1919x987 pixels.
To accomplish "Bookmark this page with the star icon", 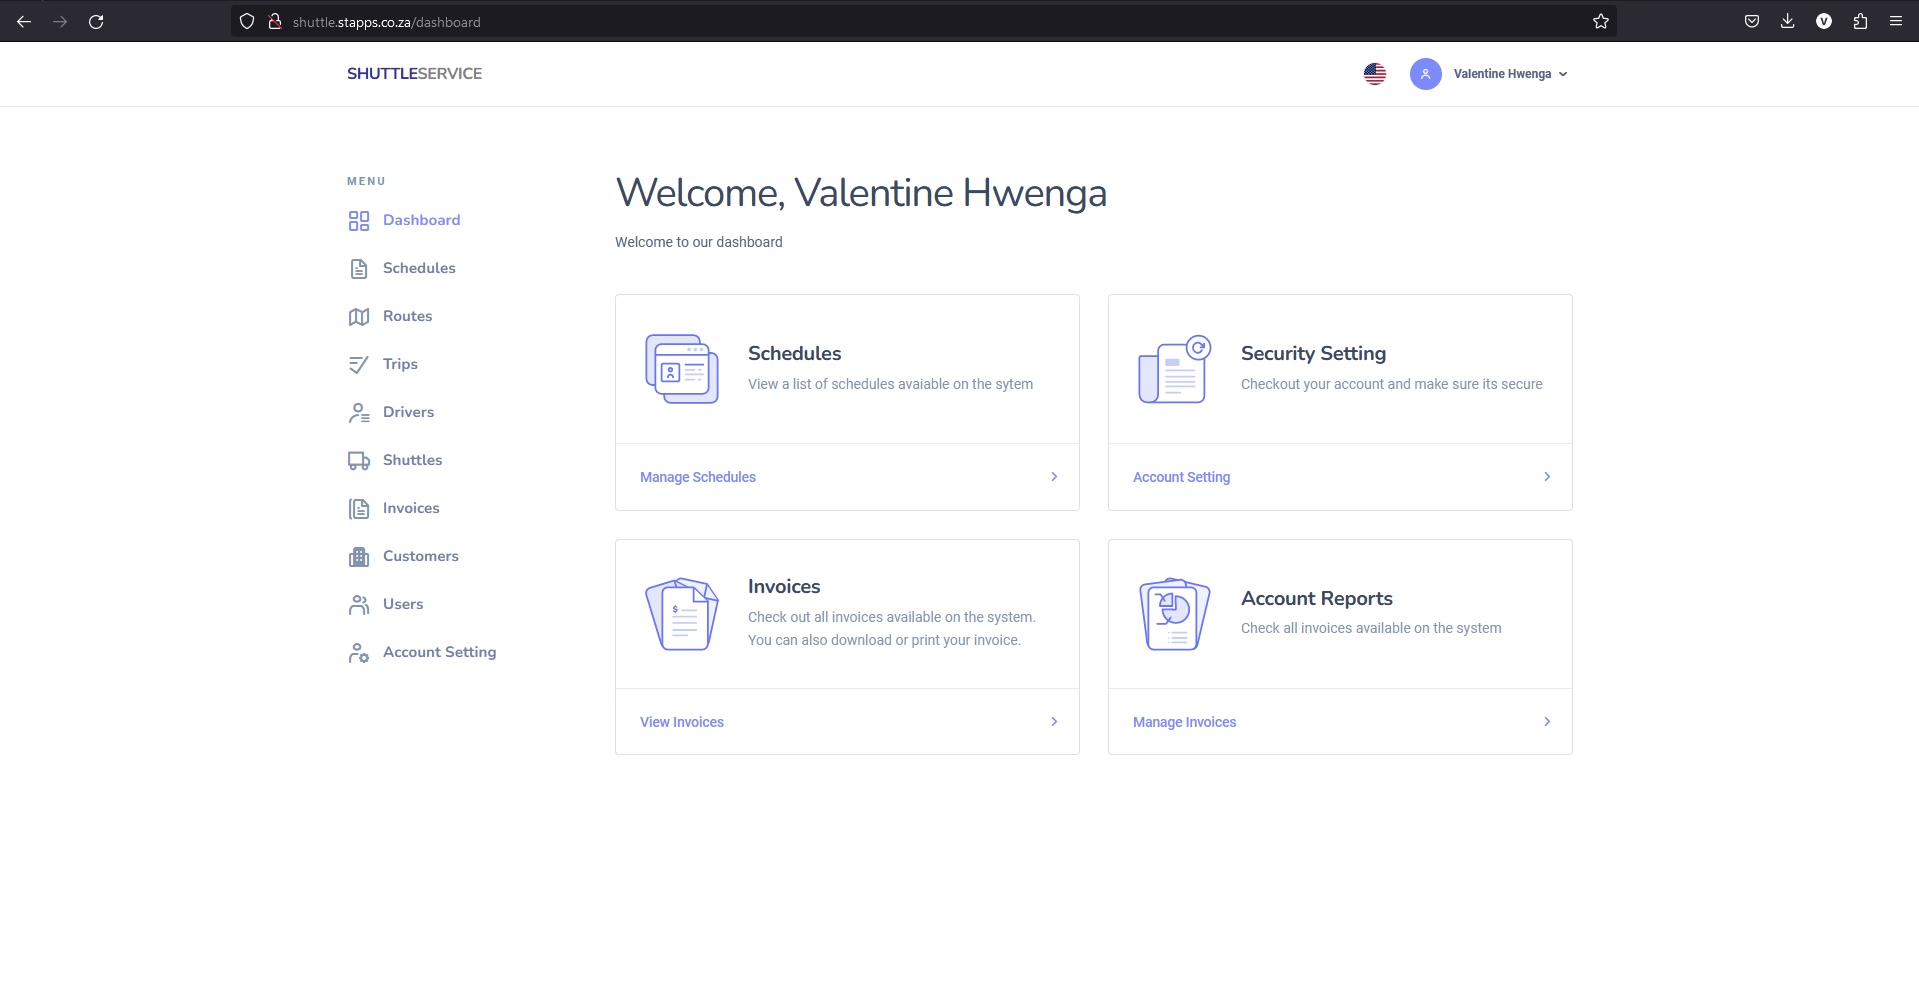I will point(1601,21).
